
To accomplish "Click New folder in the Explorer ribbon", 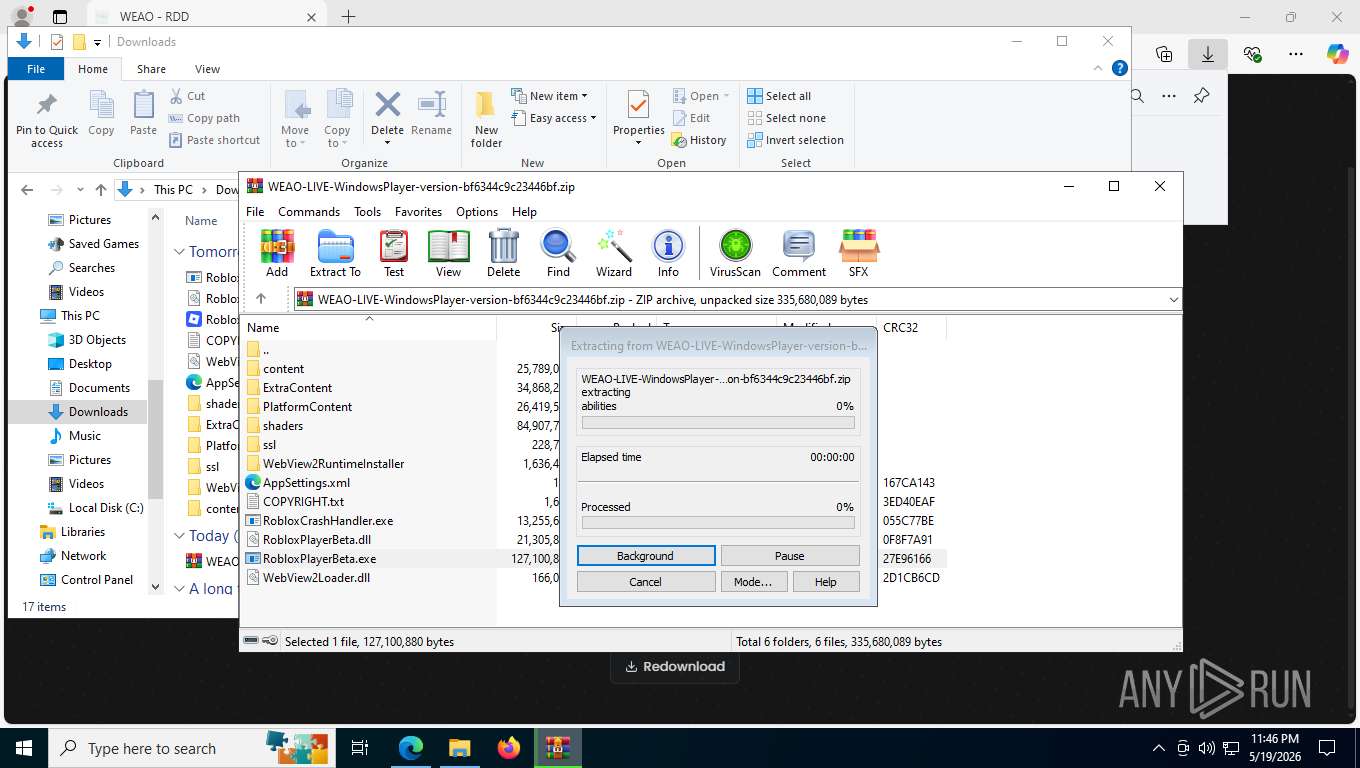I will pos(486,120).
